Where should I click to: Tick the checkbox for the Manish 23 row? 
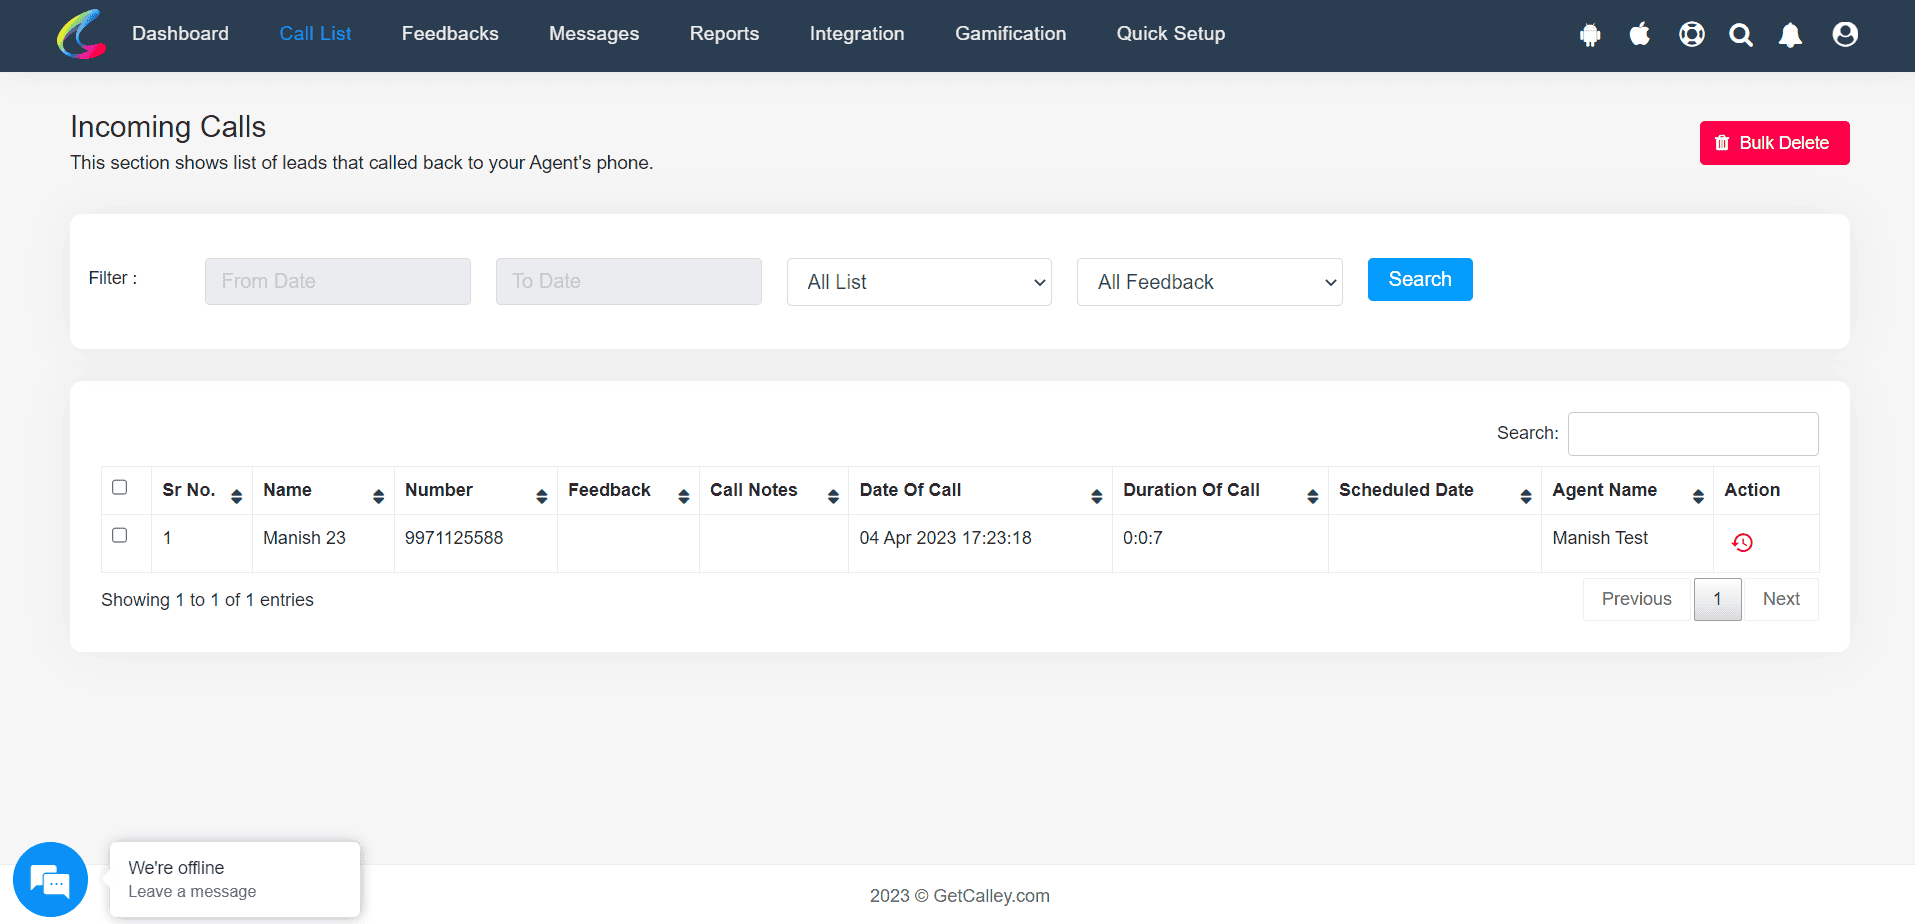coord(120,535)
